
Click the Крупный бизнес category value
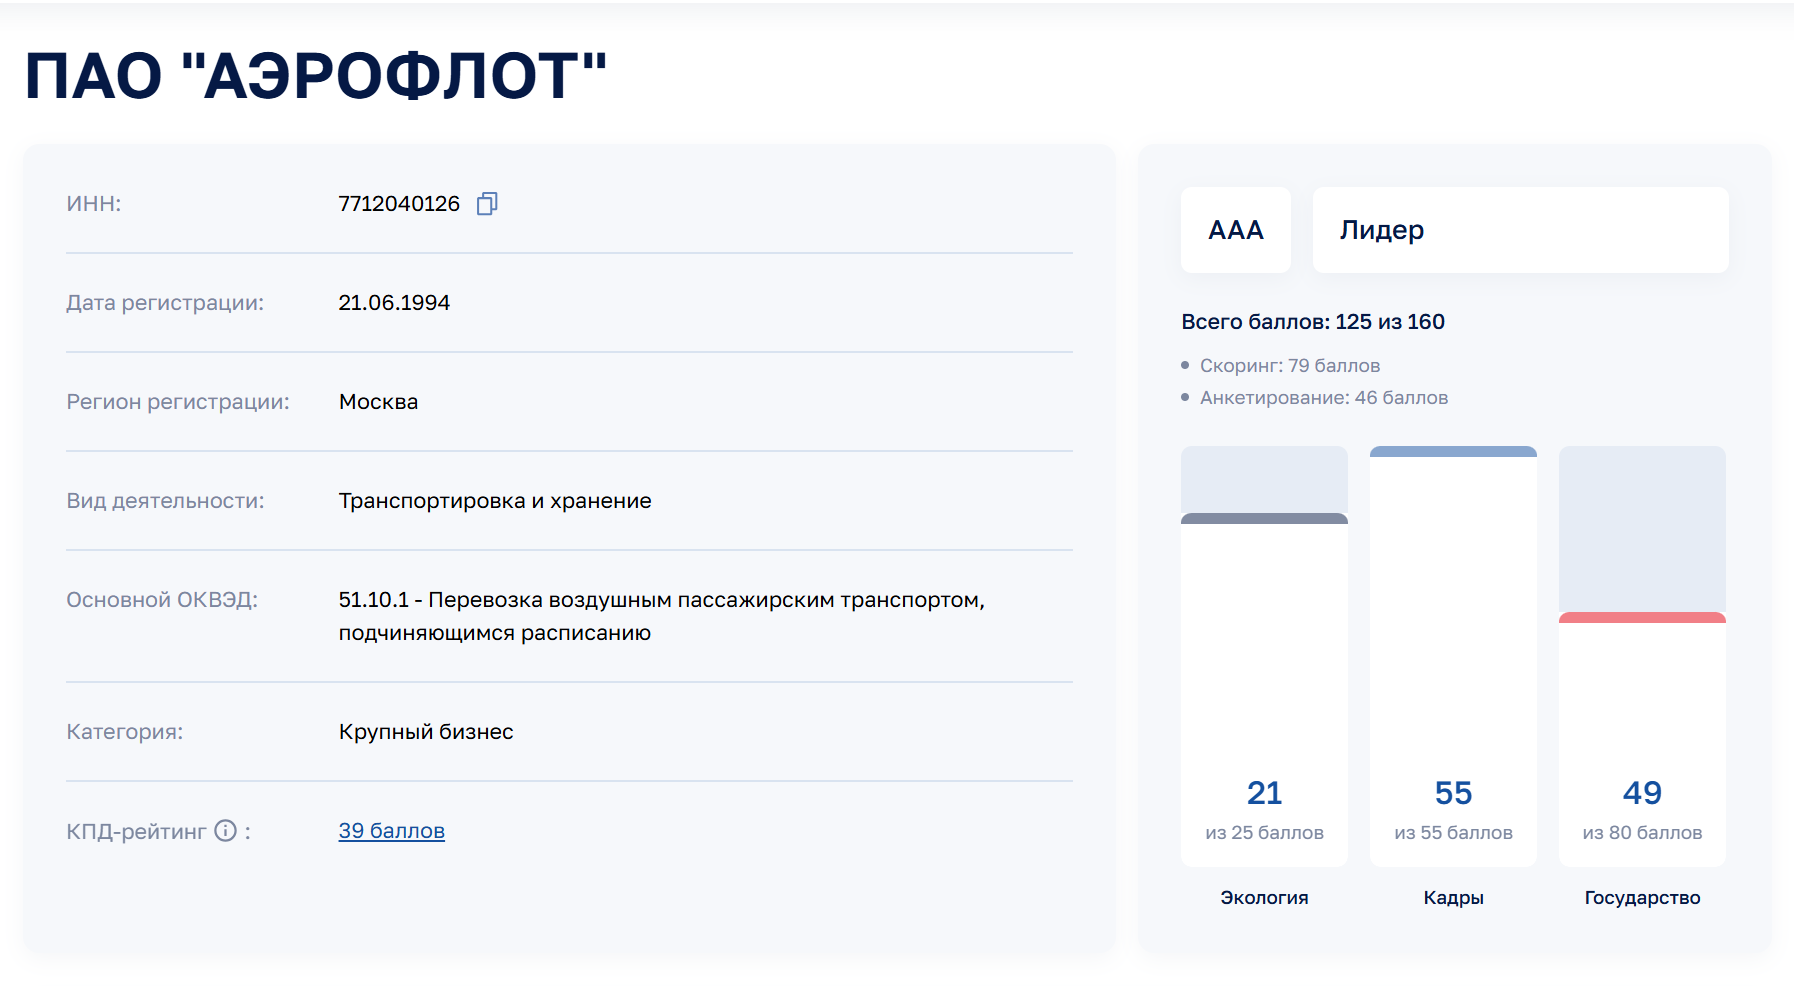coord(426,732)
